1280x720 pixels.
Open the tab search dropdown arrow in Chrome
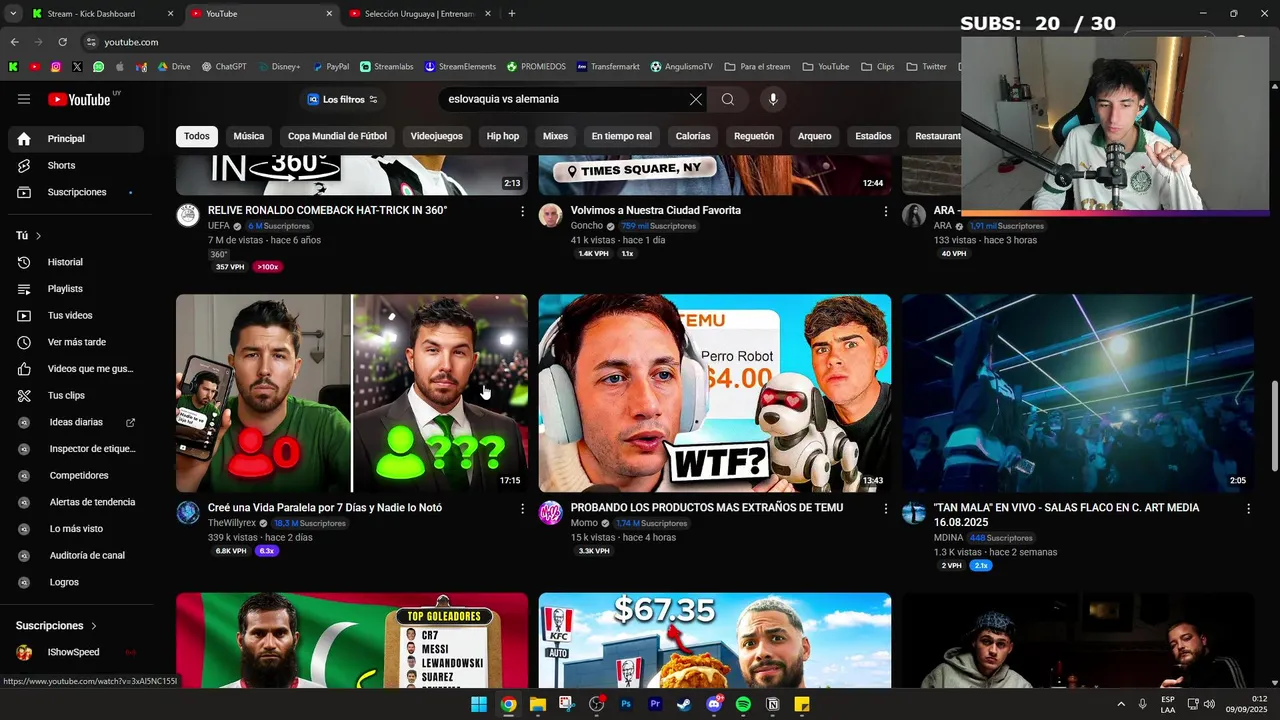(x=13, y=14)
